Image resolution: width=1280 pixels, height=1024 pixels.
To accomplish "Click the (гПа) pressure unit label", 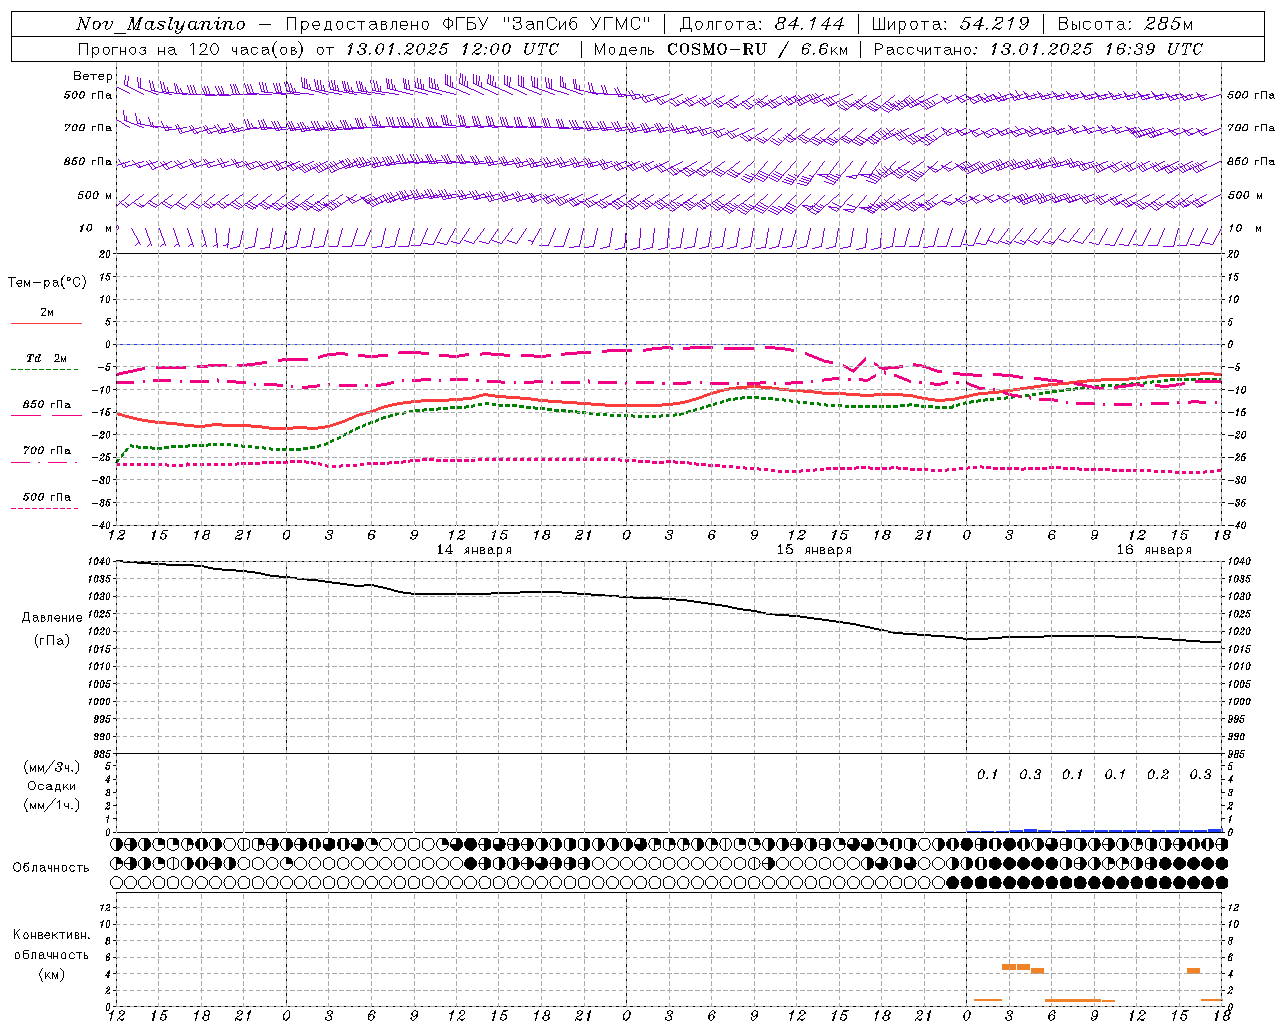I will pyautogui.click(x=52, y=640).
